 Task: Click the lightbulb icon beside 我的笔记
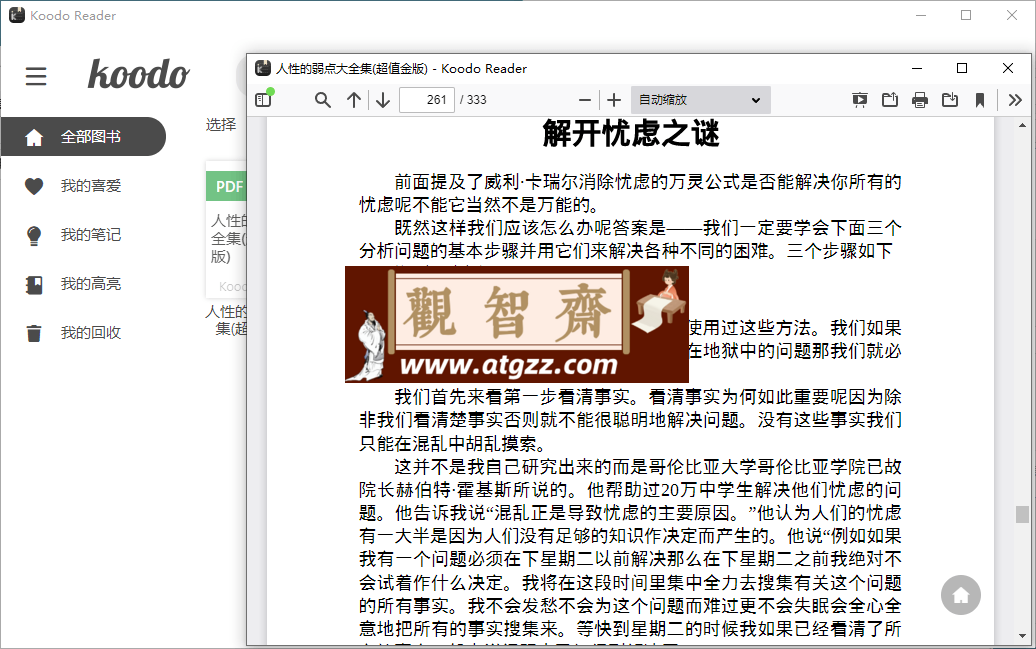(34, 236)
